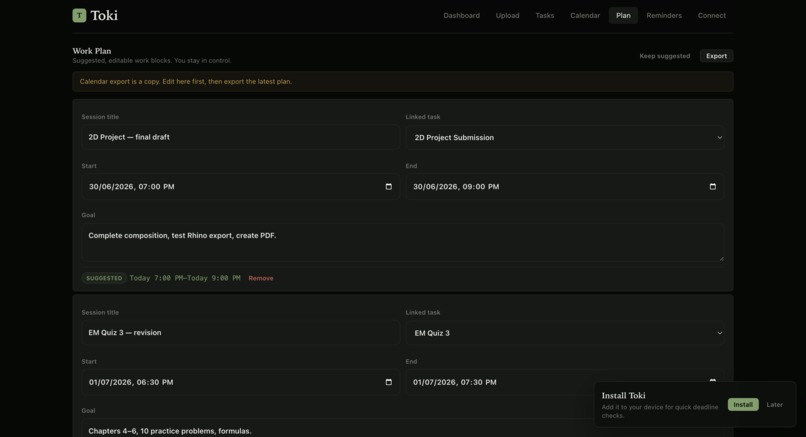Image resolution: width=806 pixels, height=437 pixels.
Task: Remove the 2D Project suggested session
Action: pos(261,278)
